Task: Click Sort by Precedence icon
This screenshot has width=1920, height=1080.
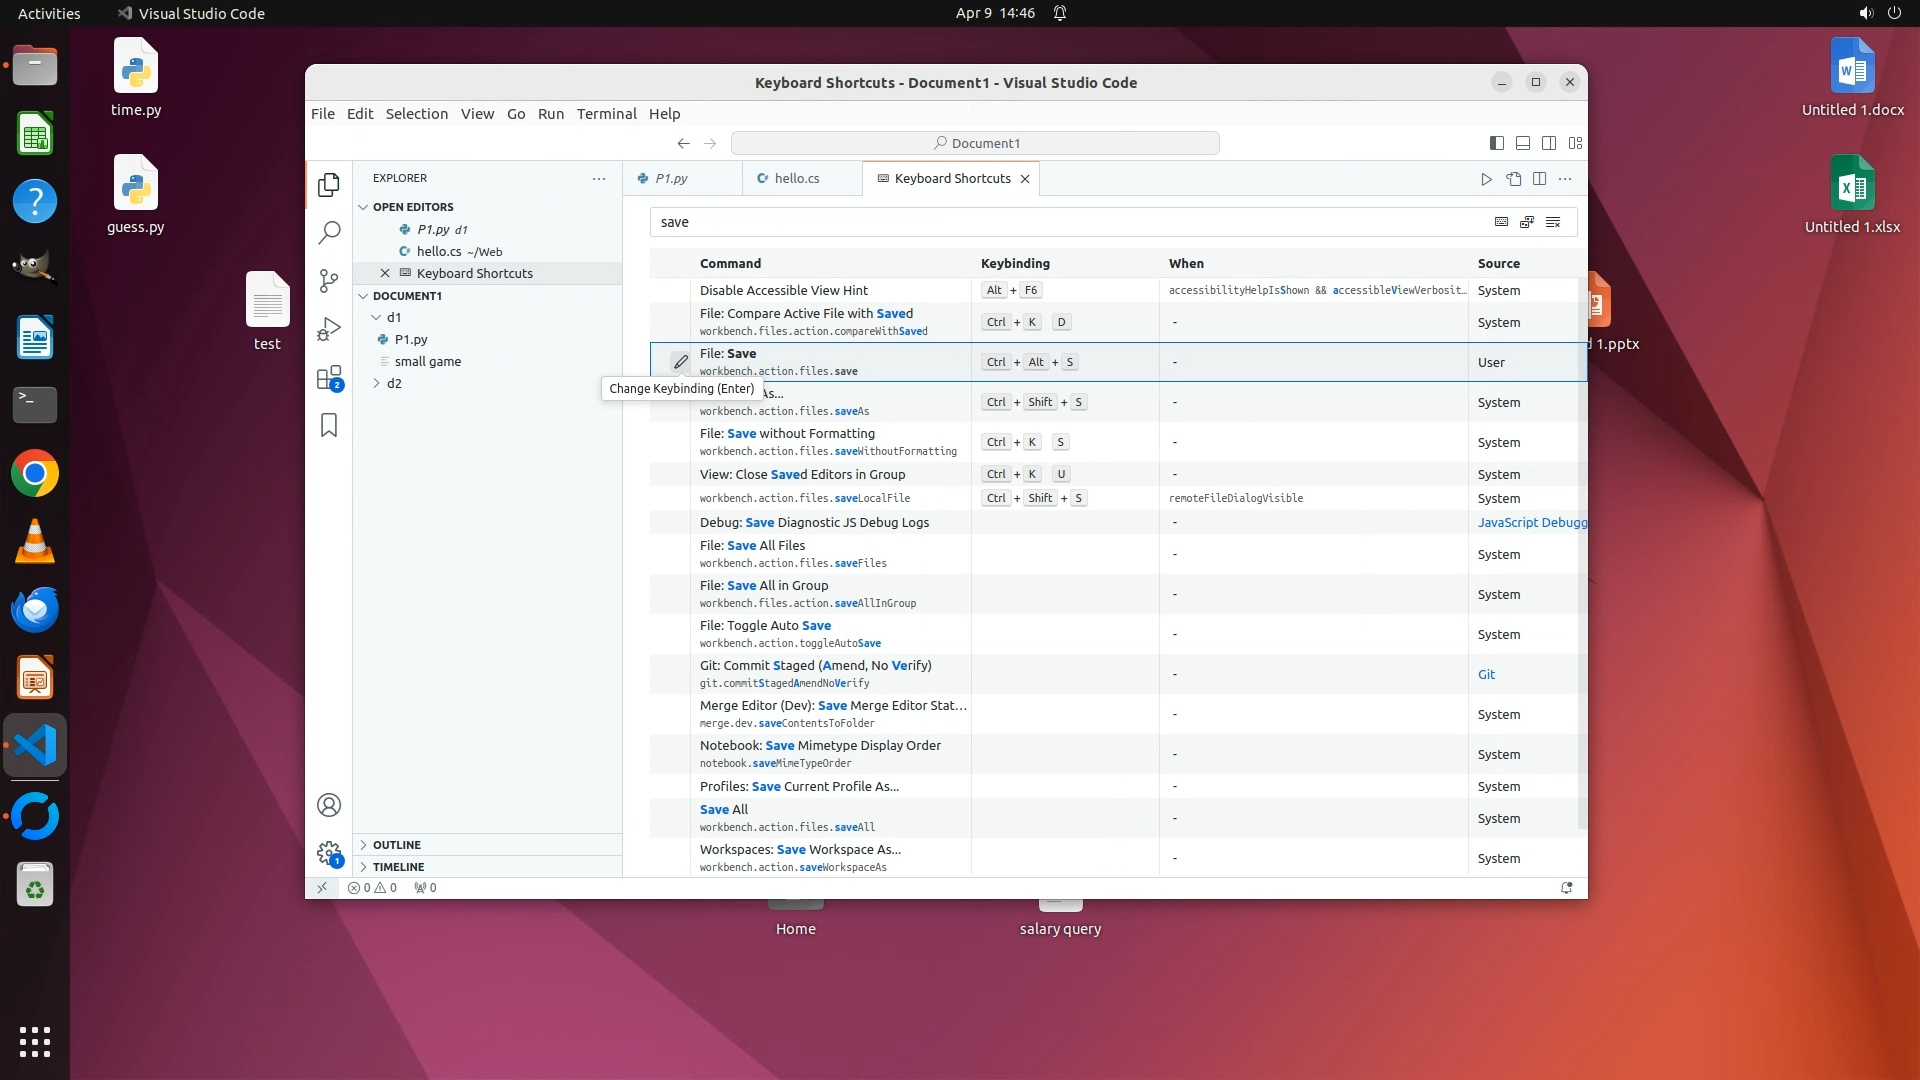Action: click(1527, 222)
